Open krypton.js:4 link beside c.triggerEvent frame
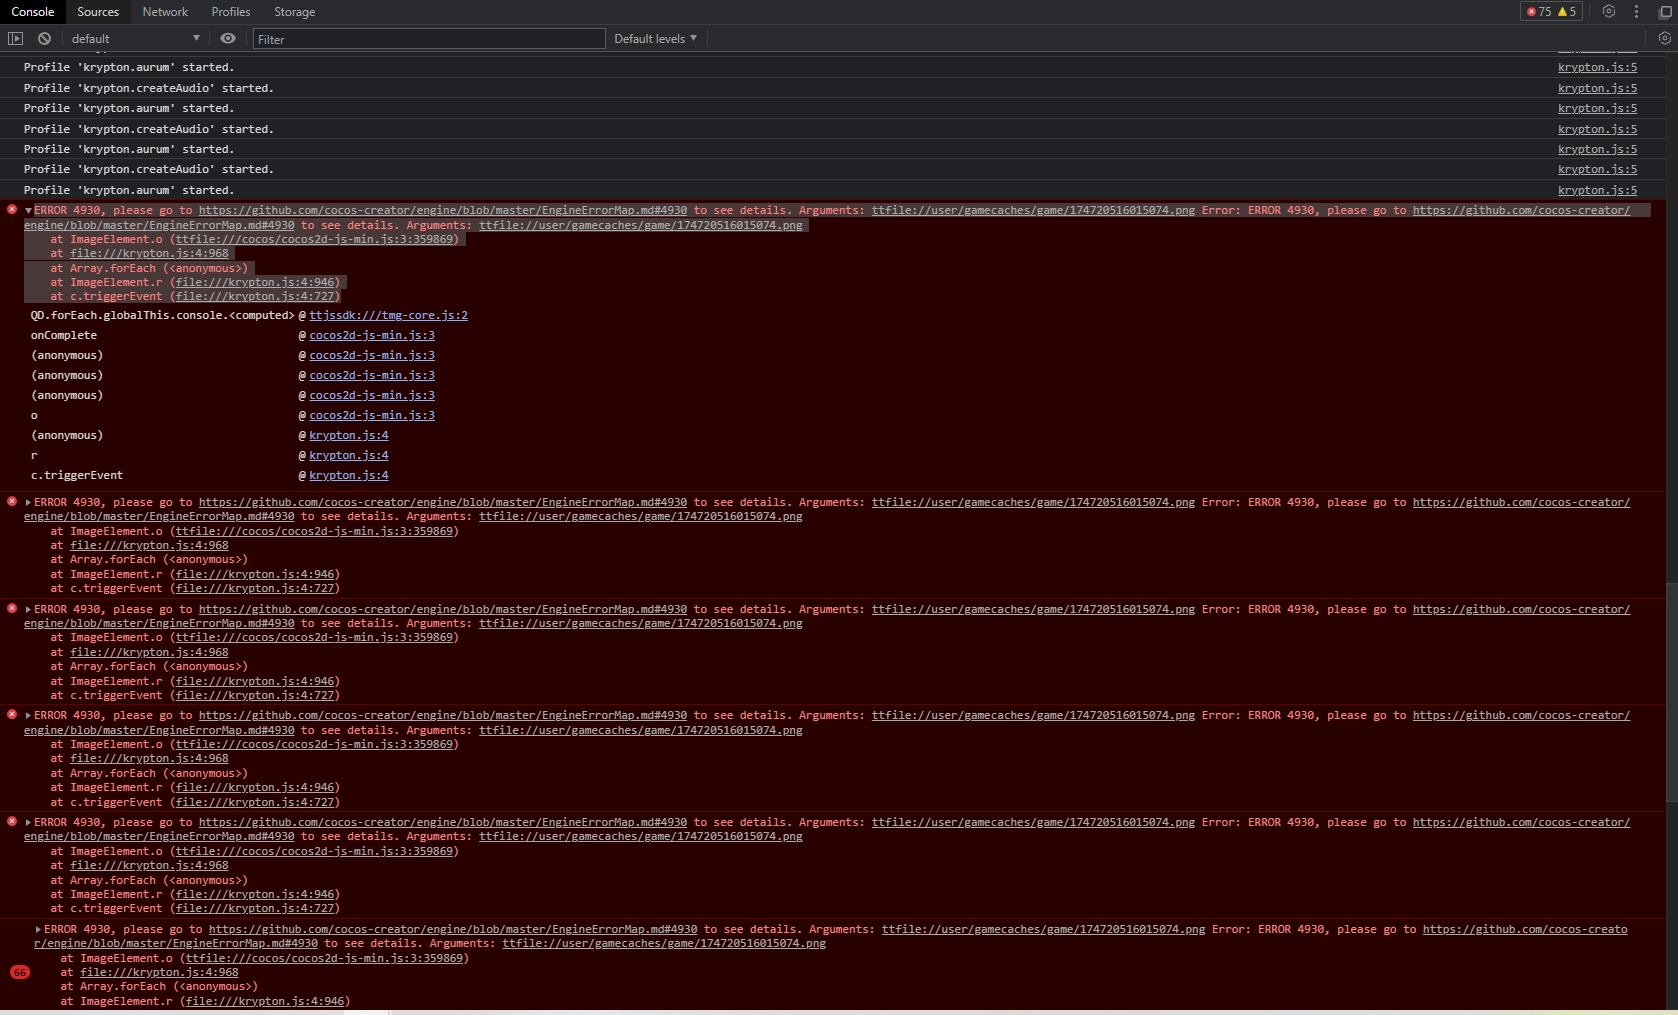The height and width of the screenshot is (1015, 1678). pos(349,475)
